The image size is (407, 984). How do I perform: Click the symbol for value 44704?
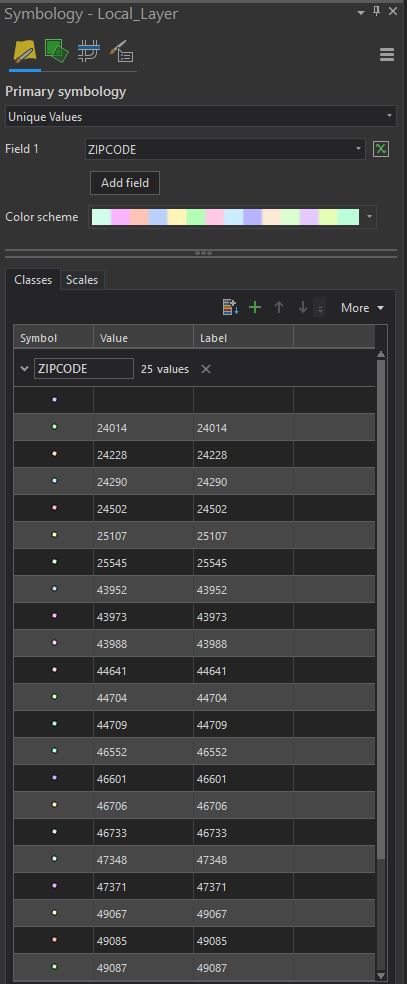54,697
